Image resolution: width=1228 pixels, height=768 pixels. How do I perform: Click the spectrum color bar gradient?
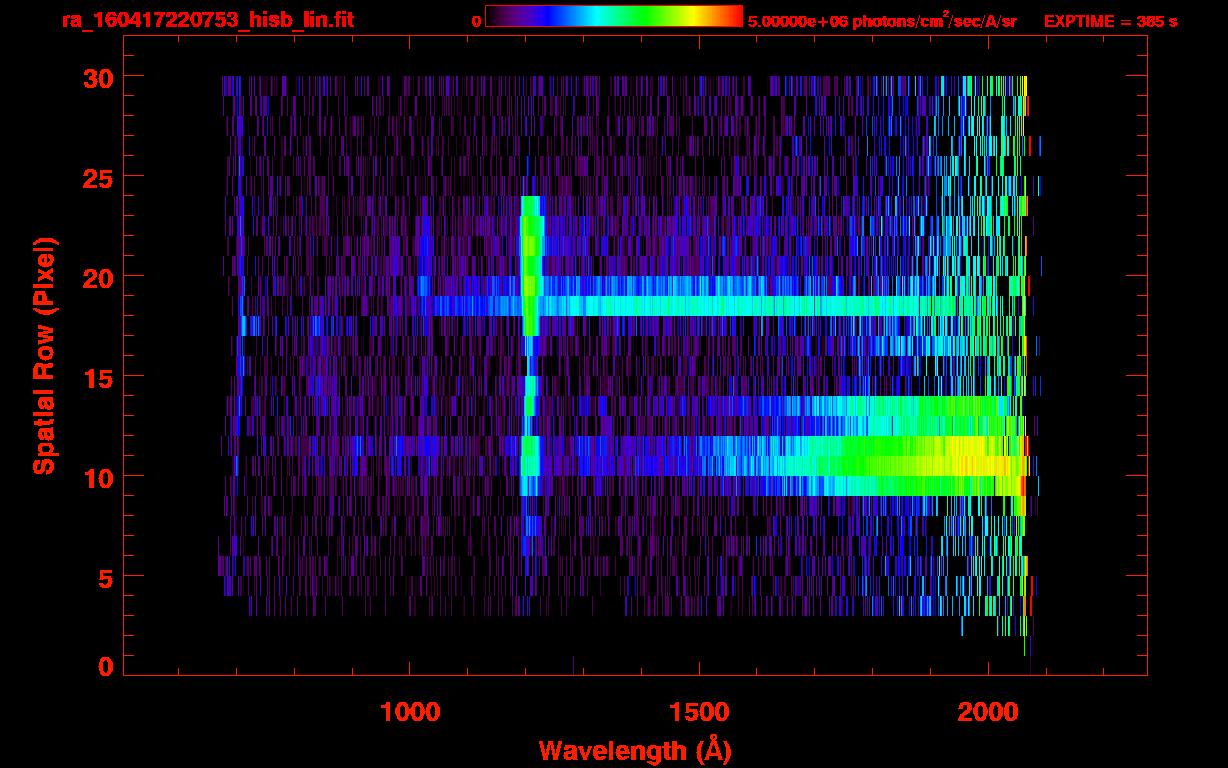tap(613, 16)
